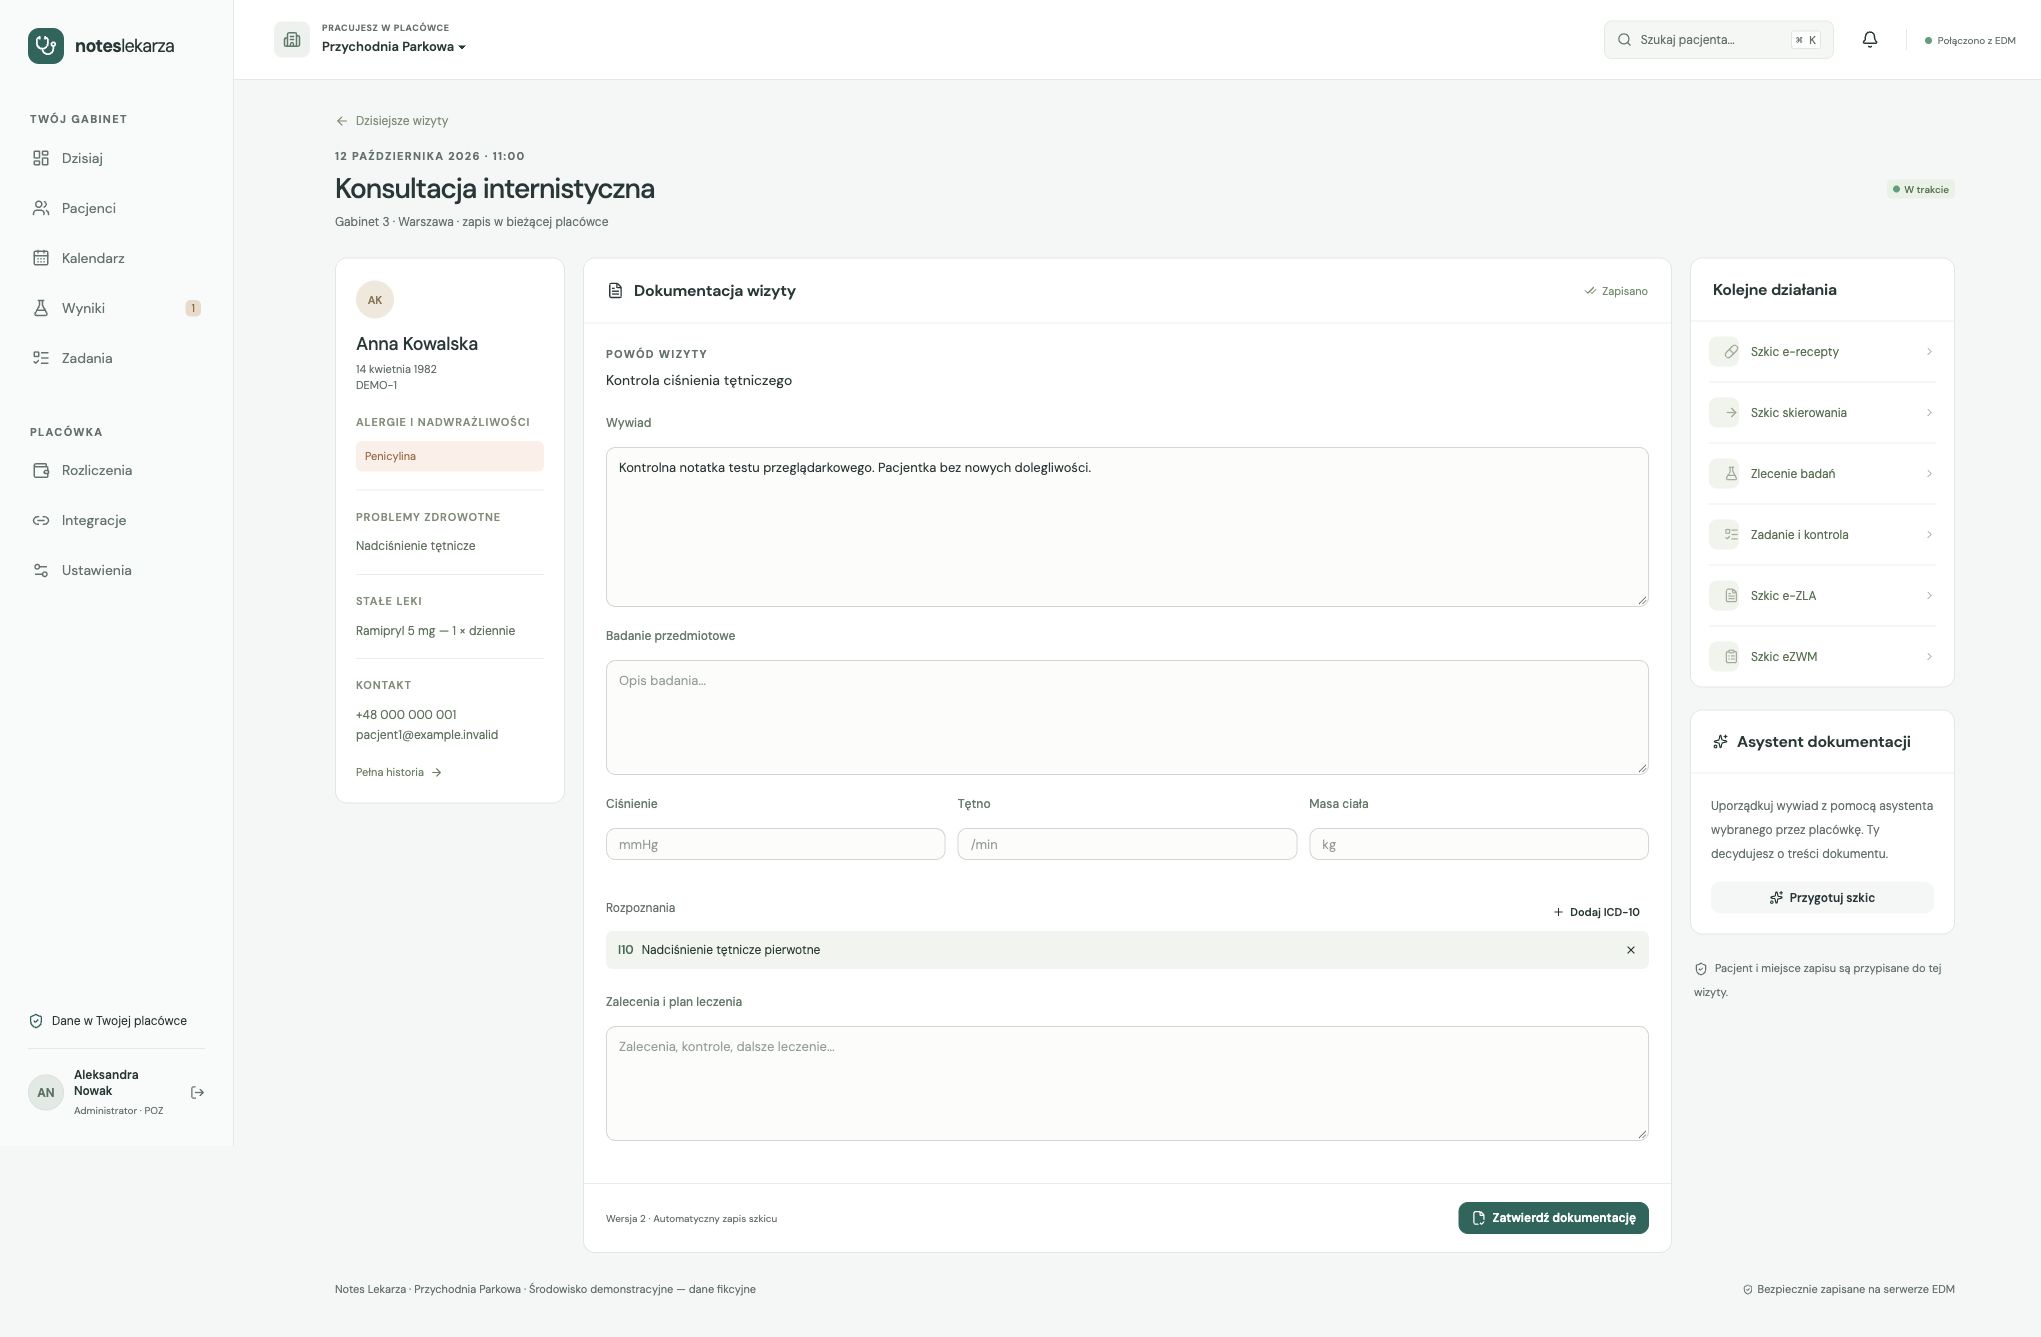Click the AK patient avatar

pyautogui.click(x=375, y=300)
